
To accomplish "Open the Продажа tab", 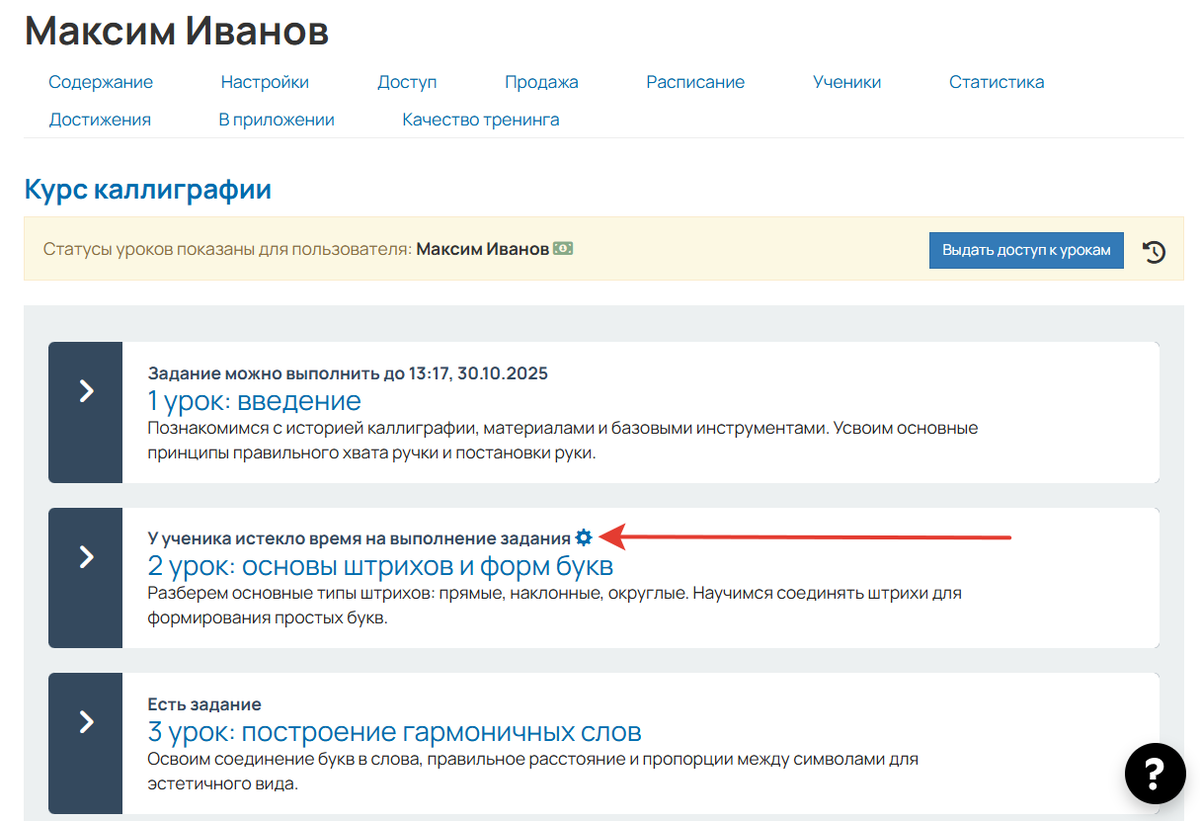I will (542, 82).
